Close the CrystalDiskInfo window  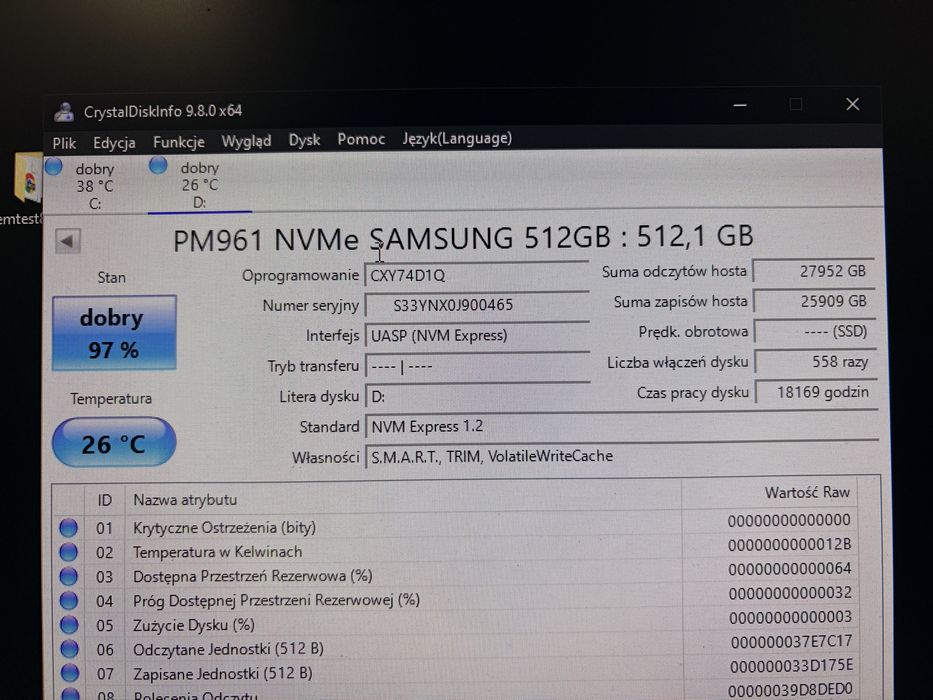click(852, 104)
